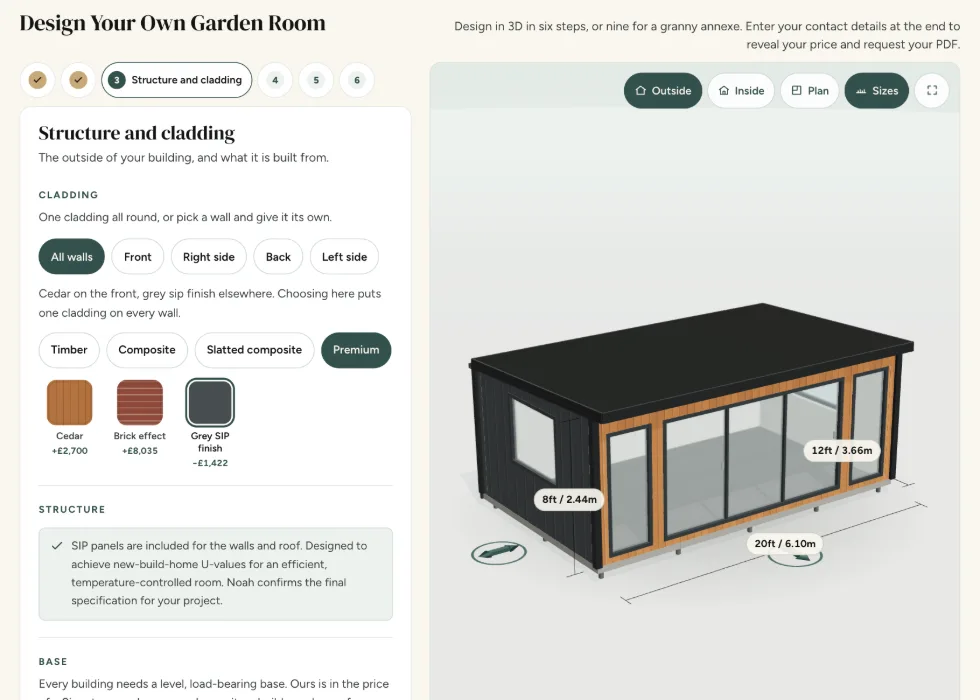Click the 8ft / 2.44m height label
Viewport: 980px width, 700px height.
click(x=569, y=499)
